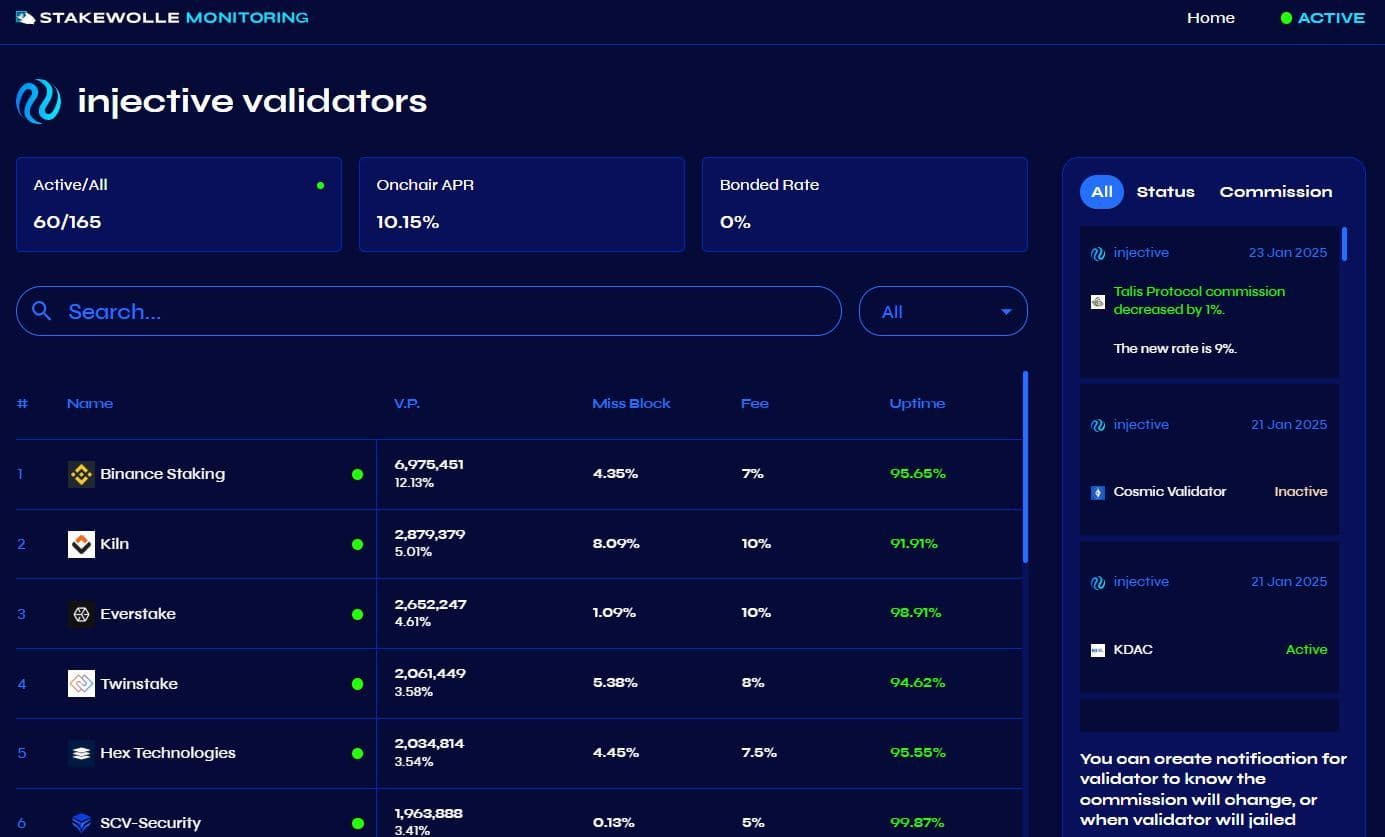
Task: Click the Onchair APR 10.15% card
Action: tap(522, 204)
